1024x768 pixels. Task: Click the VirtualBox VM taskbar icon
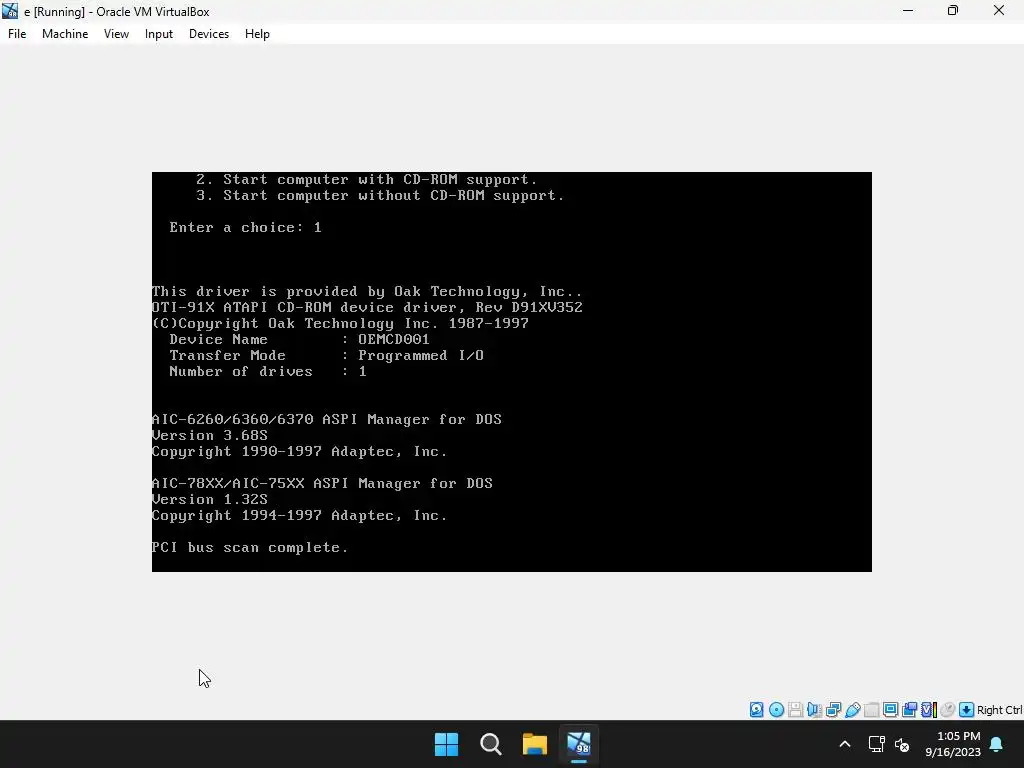579,744
